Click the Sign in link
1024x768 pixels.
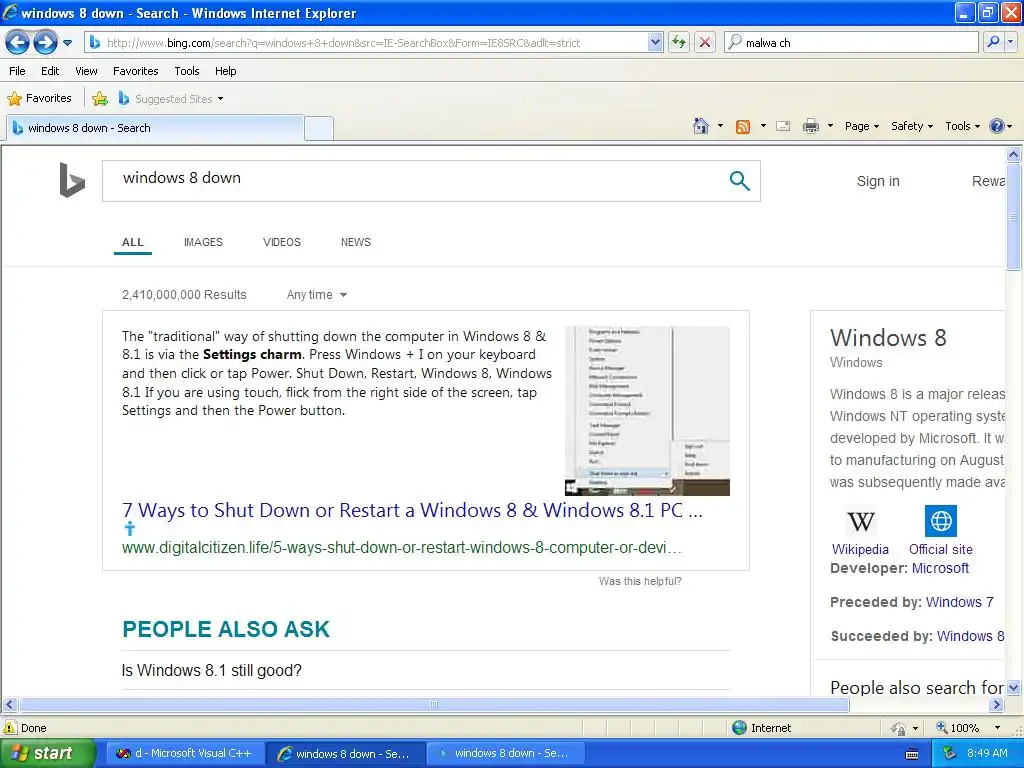(x=878, y=182)
